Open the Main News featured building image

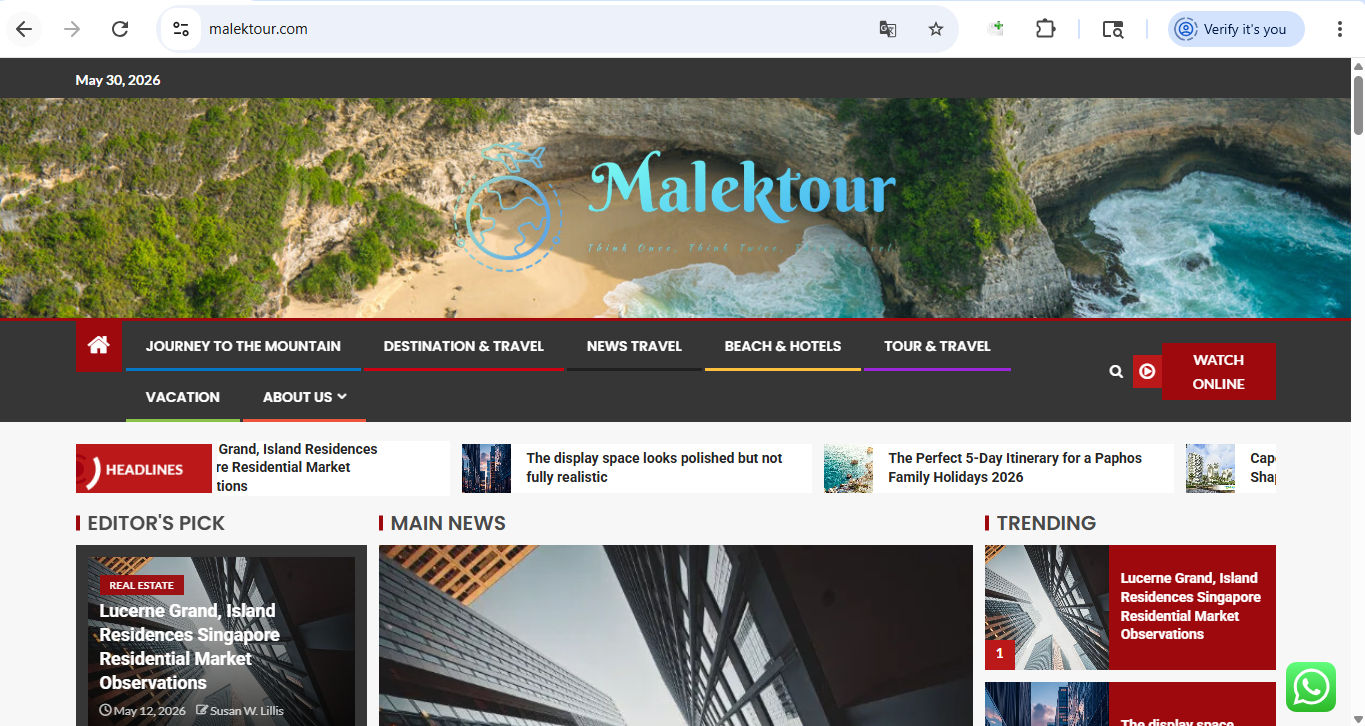675,635
